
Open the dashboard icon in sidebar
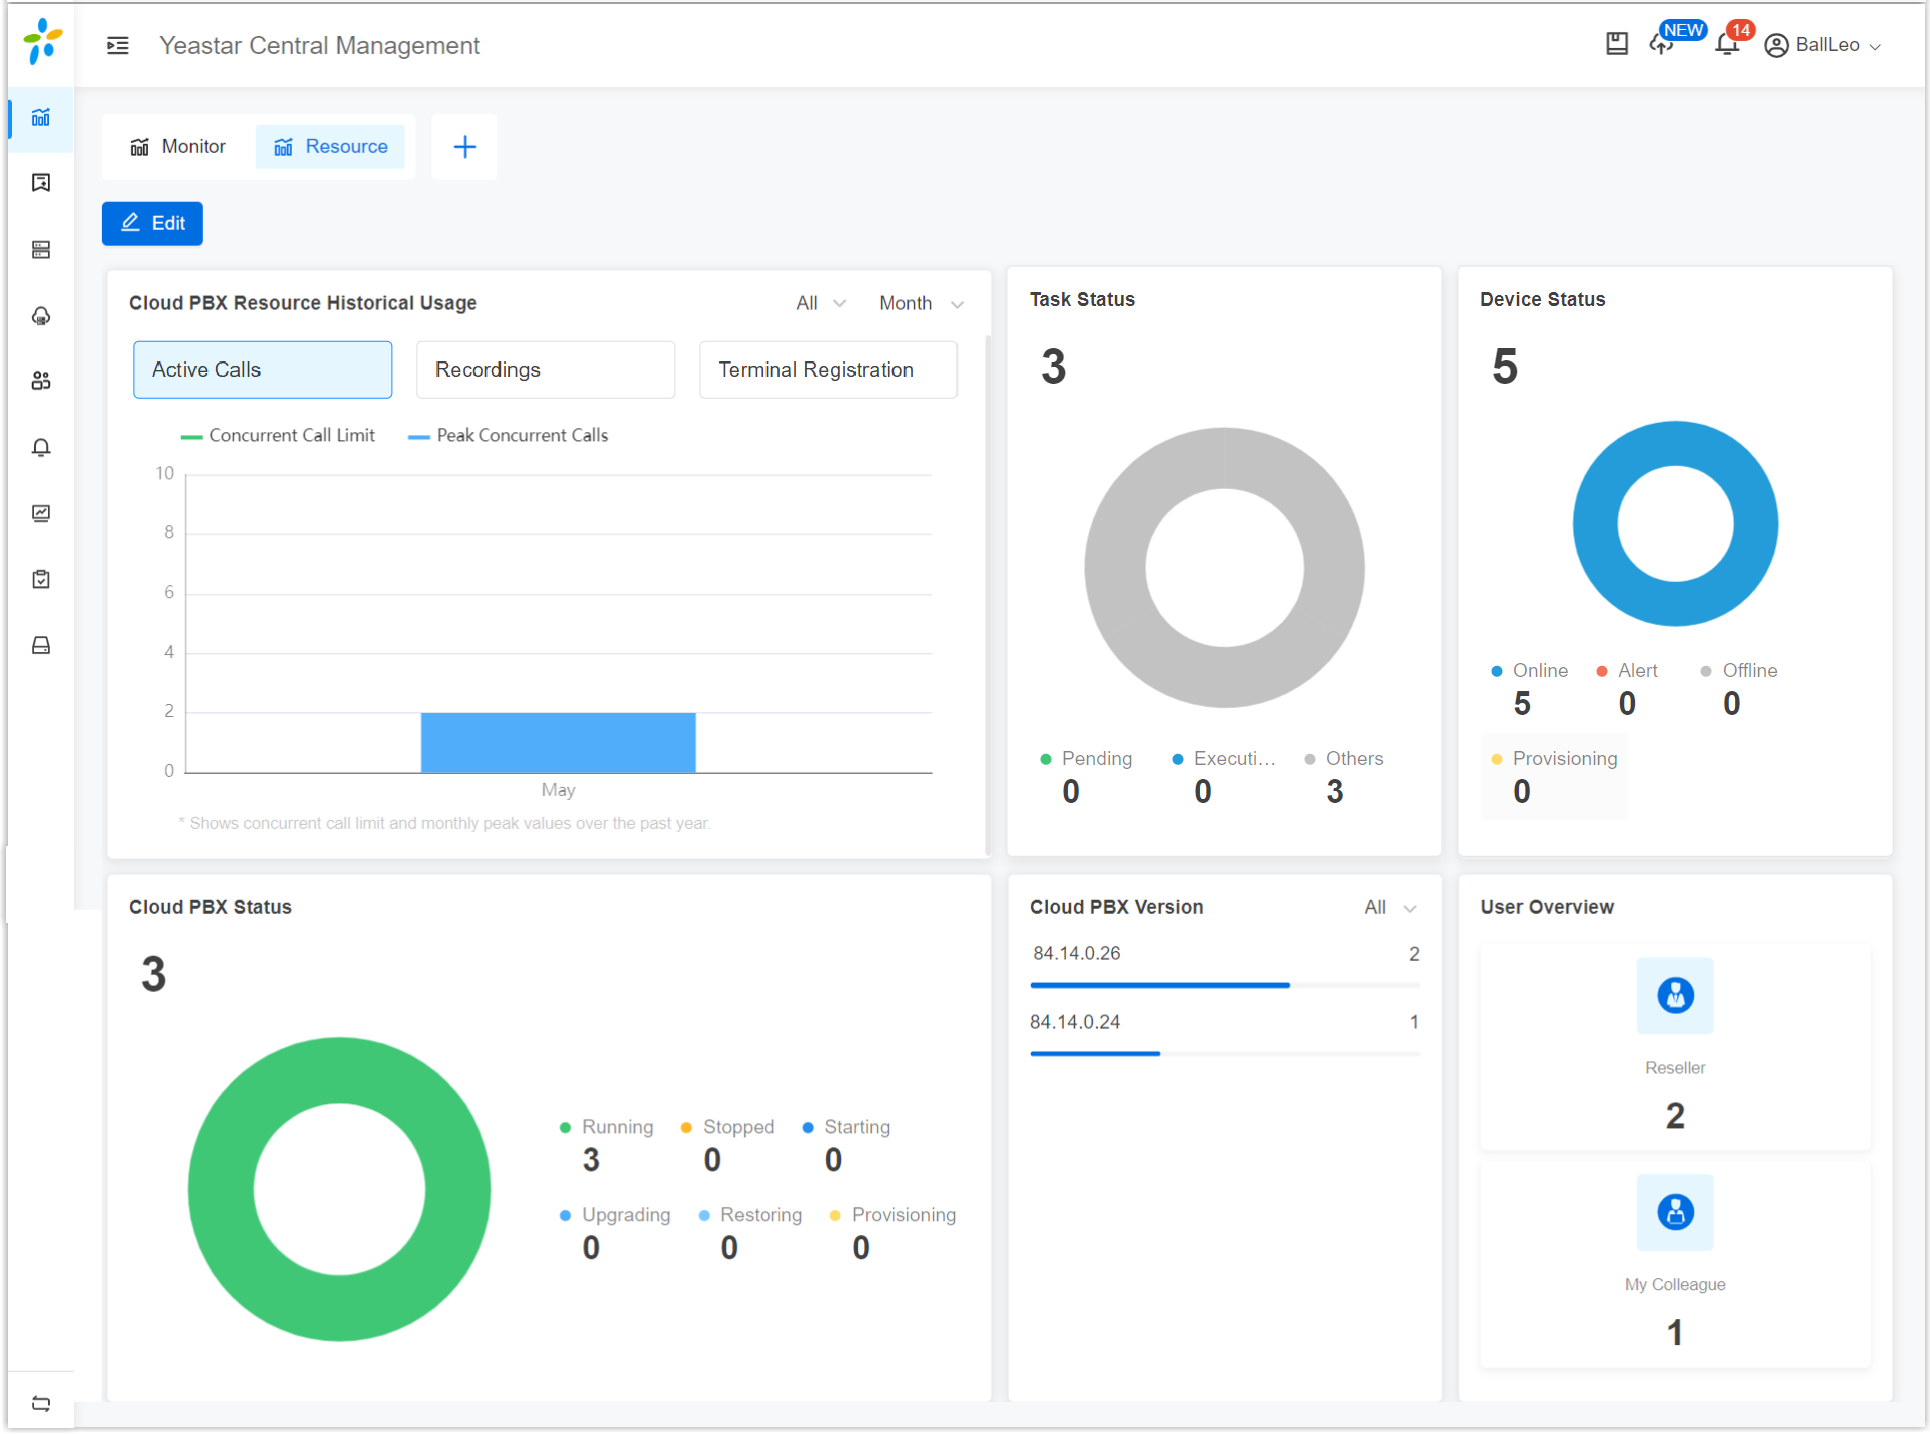pos(41,118)
